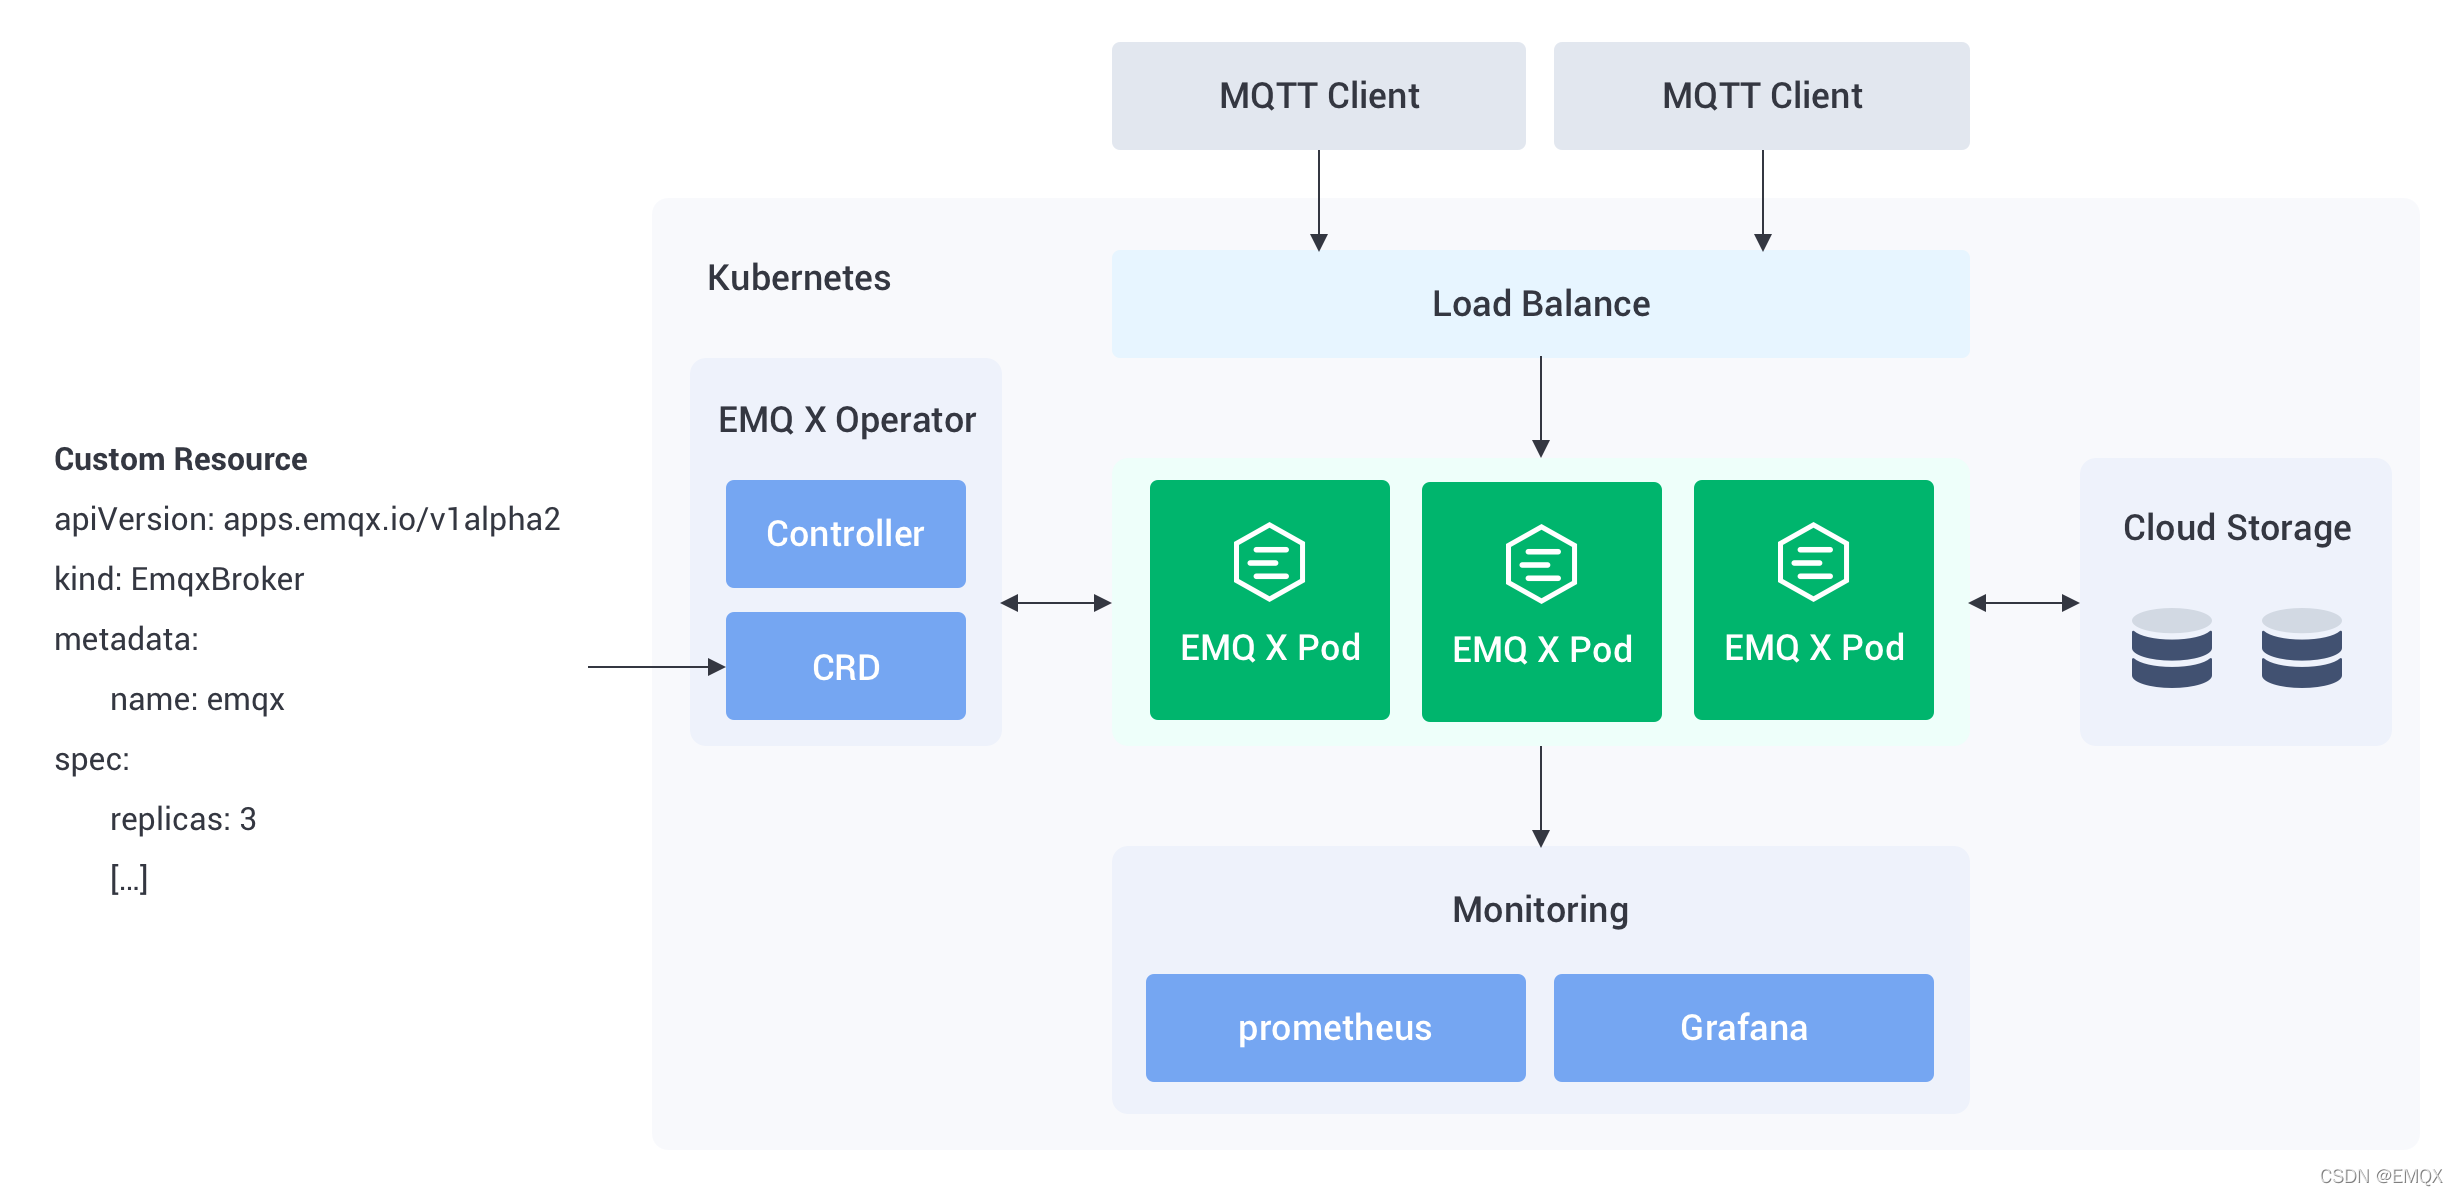The image size is (2458, 1196).
Task: Click the Controller box in EMQ X Operator
Action: tap(845, 534)
